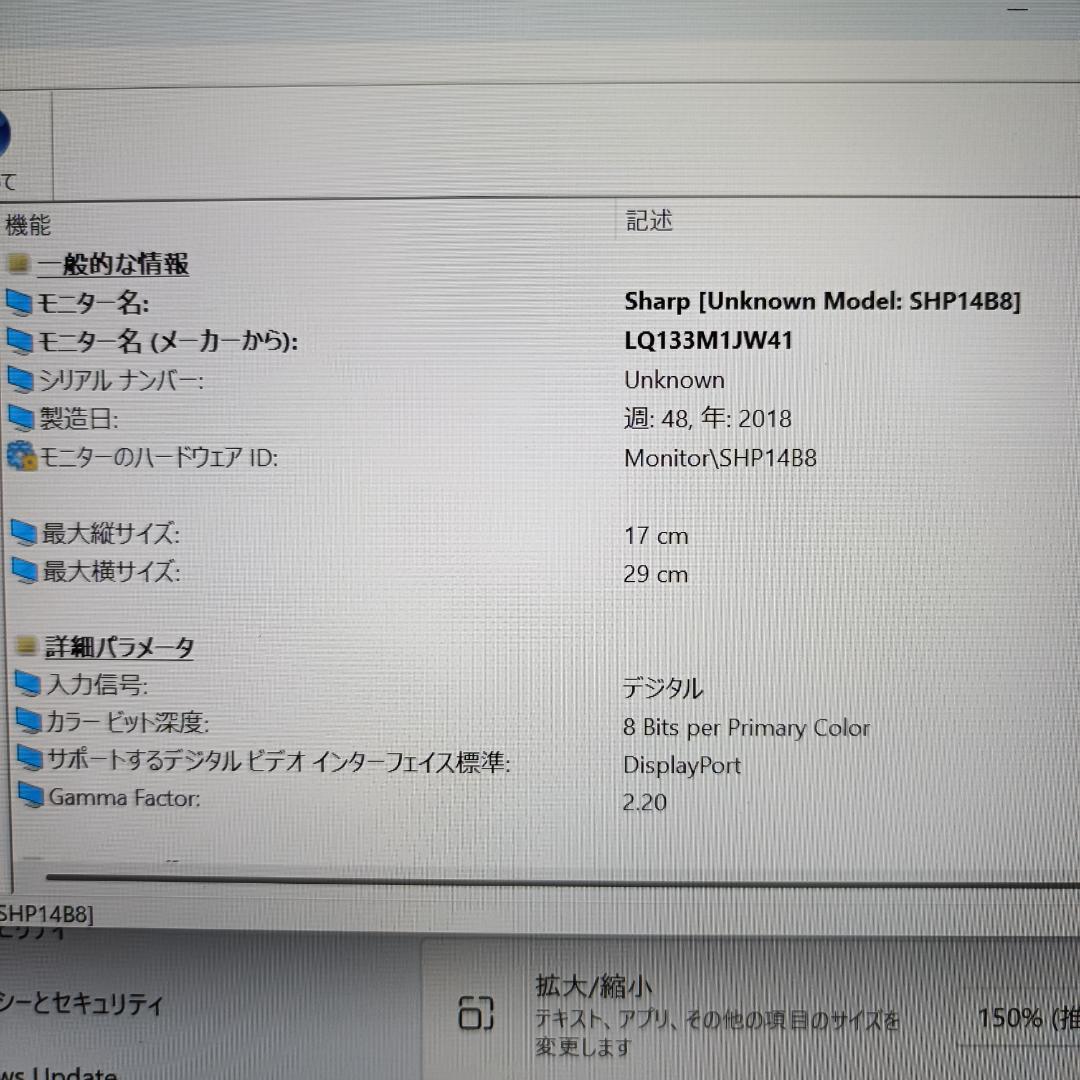Click the horizontal scrollbar under the details list
Viewport: 1080px width, 1080px height.
pos(563,880)
